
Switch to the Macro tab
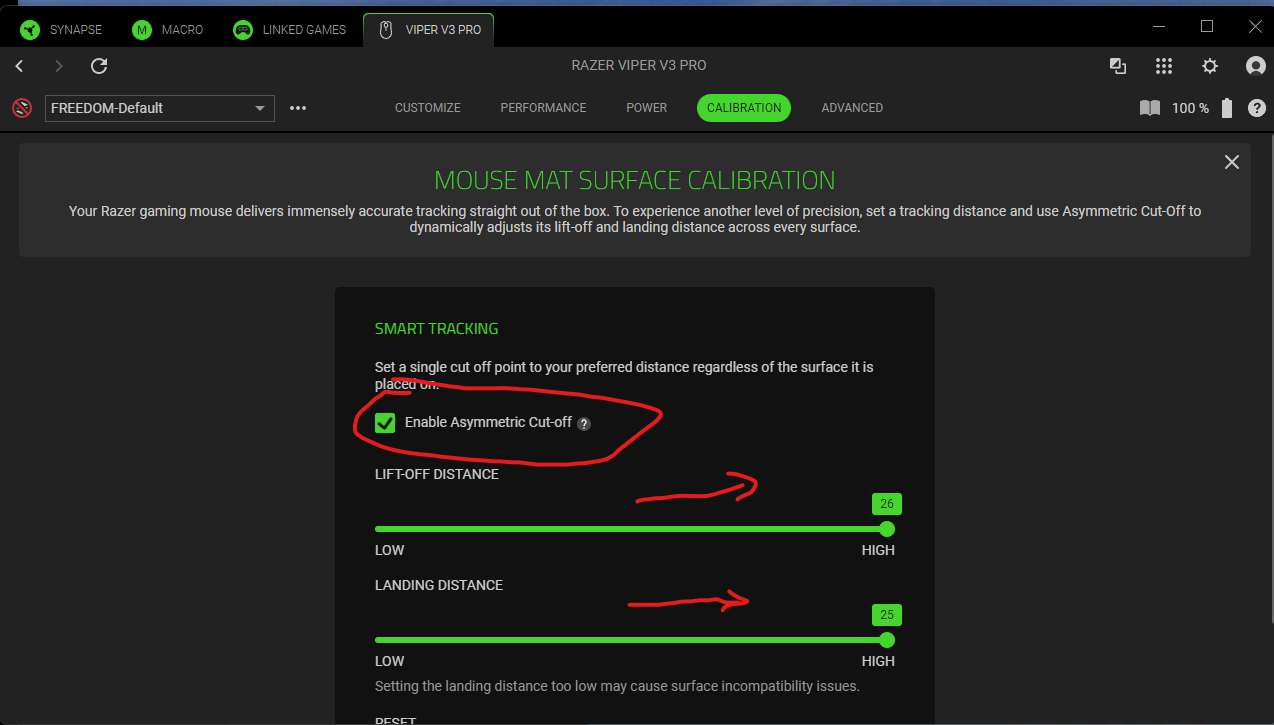click(168, 29)
